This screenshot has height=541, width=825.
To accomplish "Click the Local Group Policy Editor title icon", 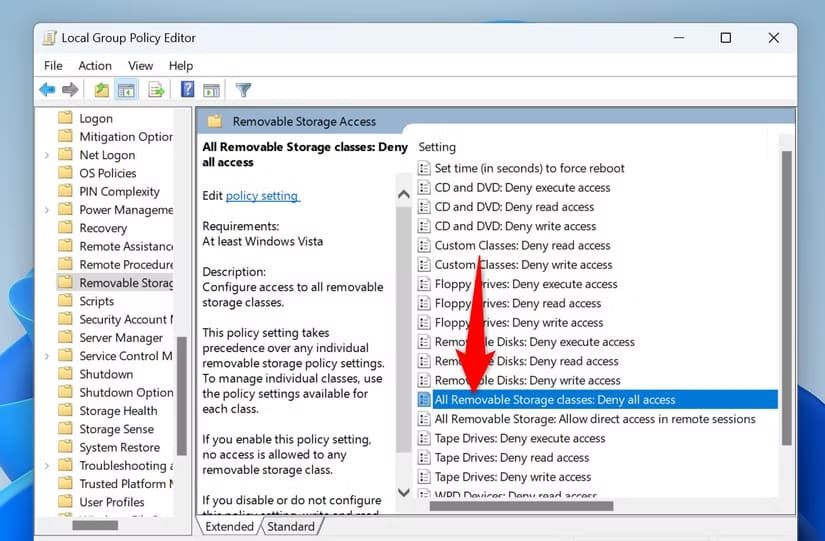I will click(49, 38).
